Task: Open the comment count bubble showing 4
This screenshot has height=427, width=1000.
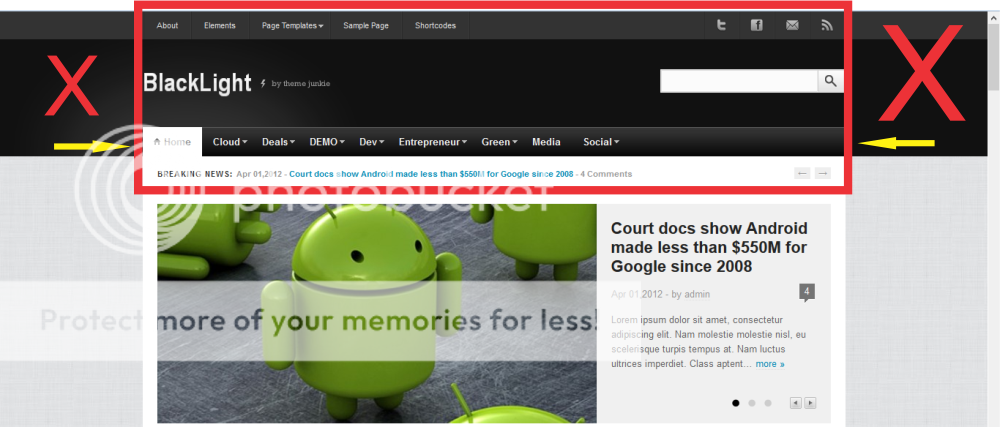Action: 807,293
